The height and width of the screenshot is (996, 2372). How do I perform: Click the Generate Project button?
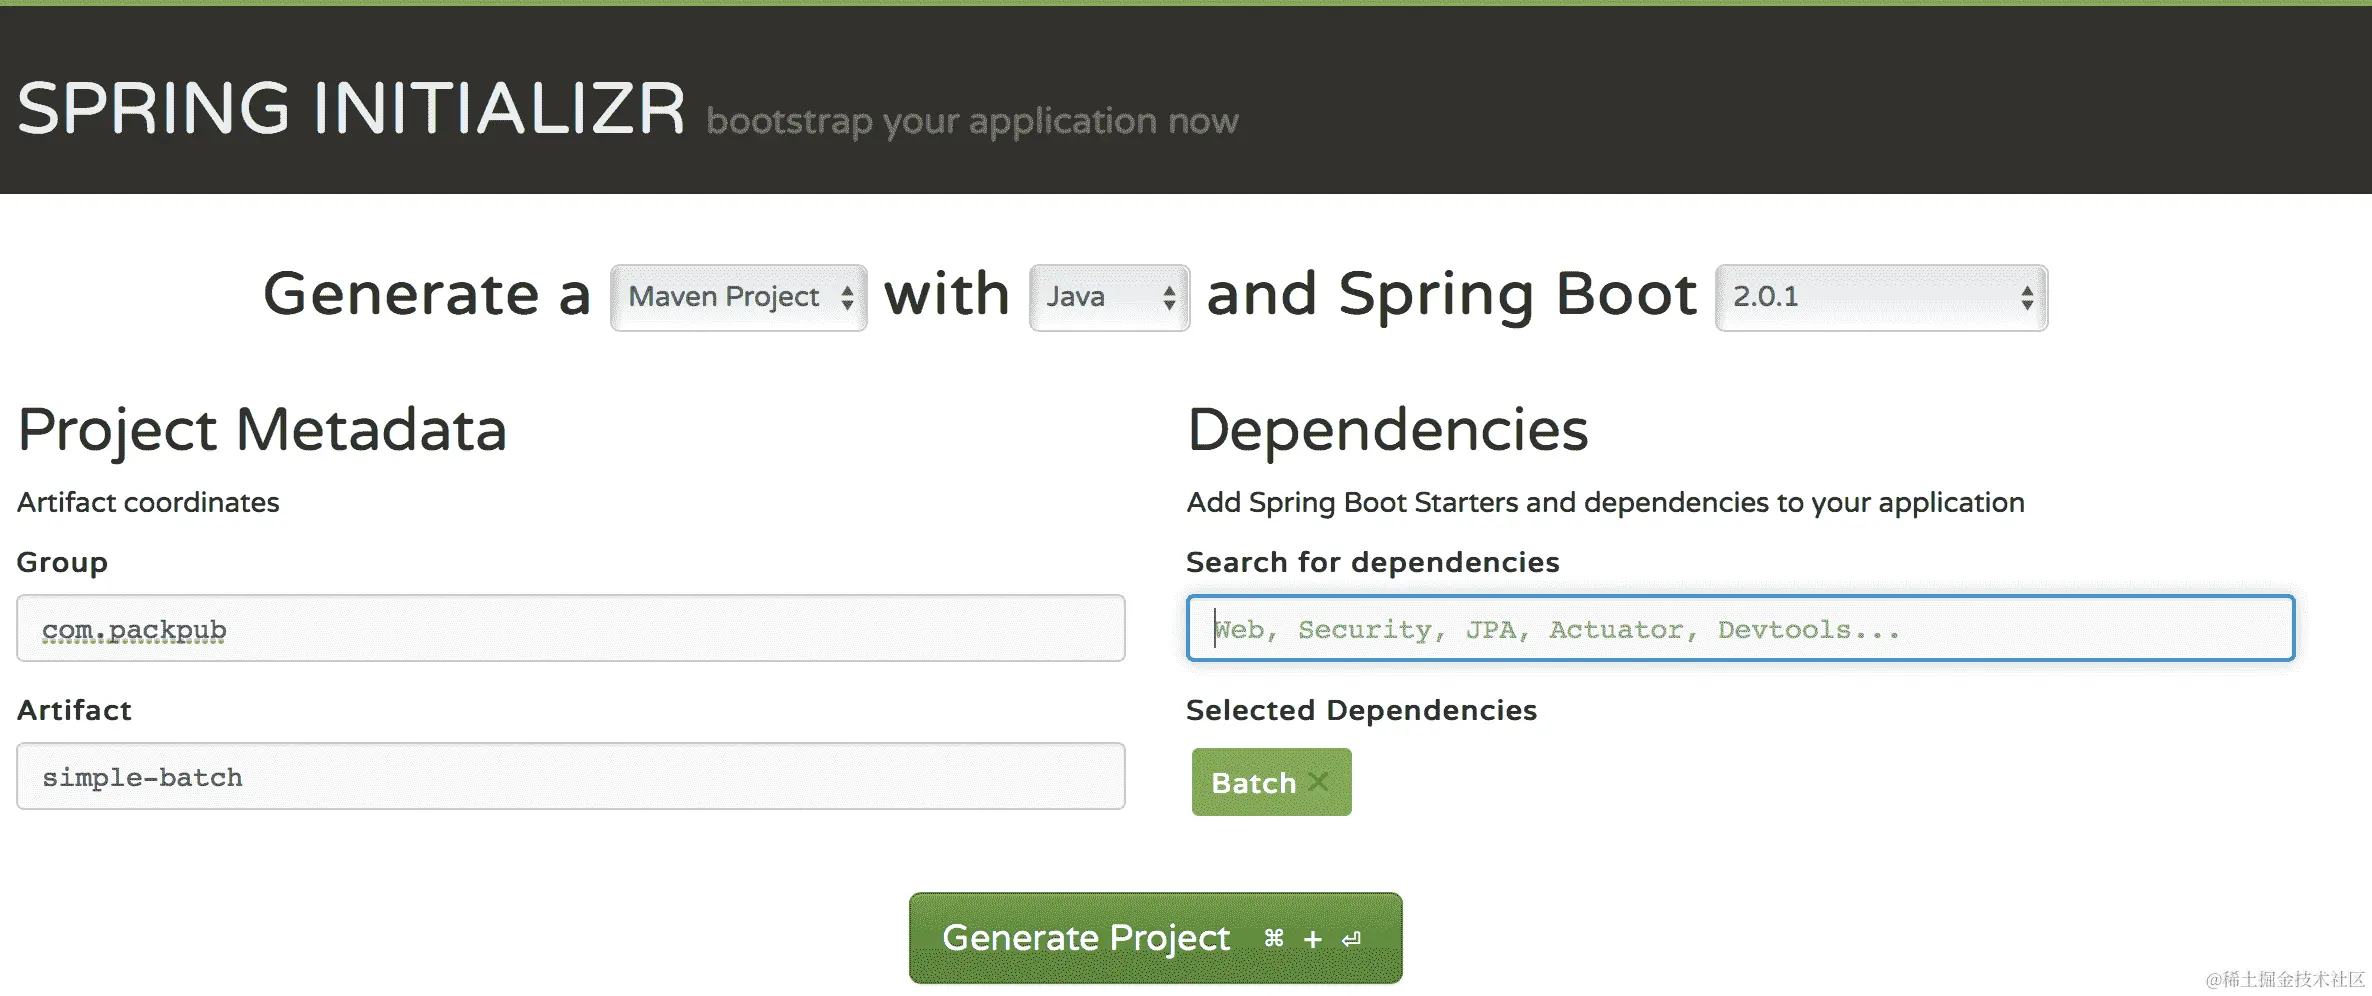point(1156,938)
